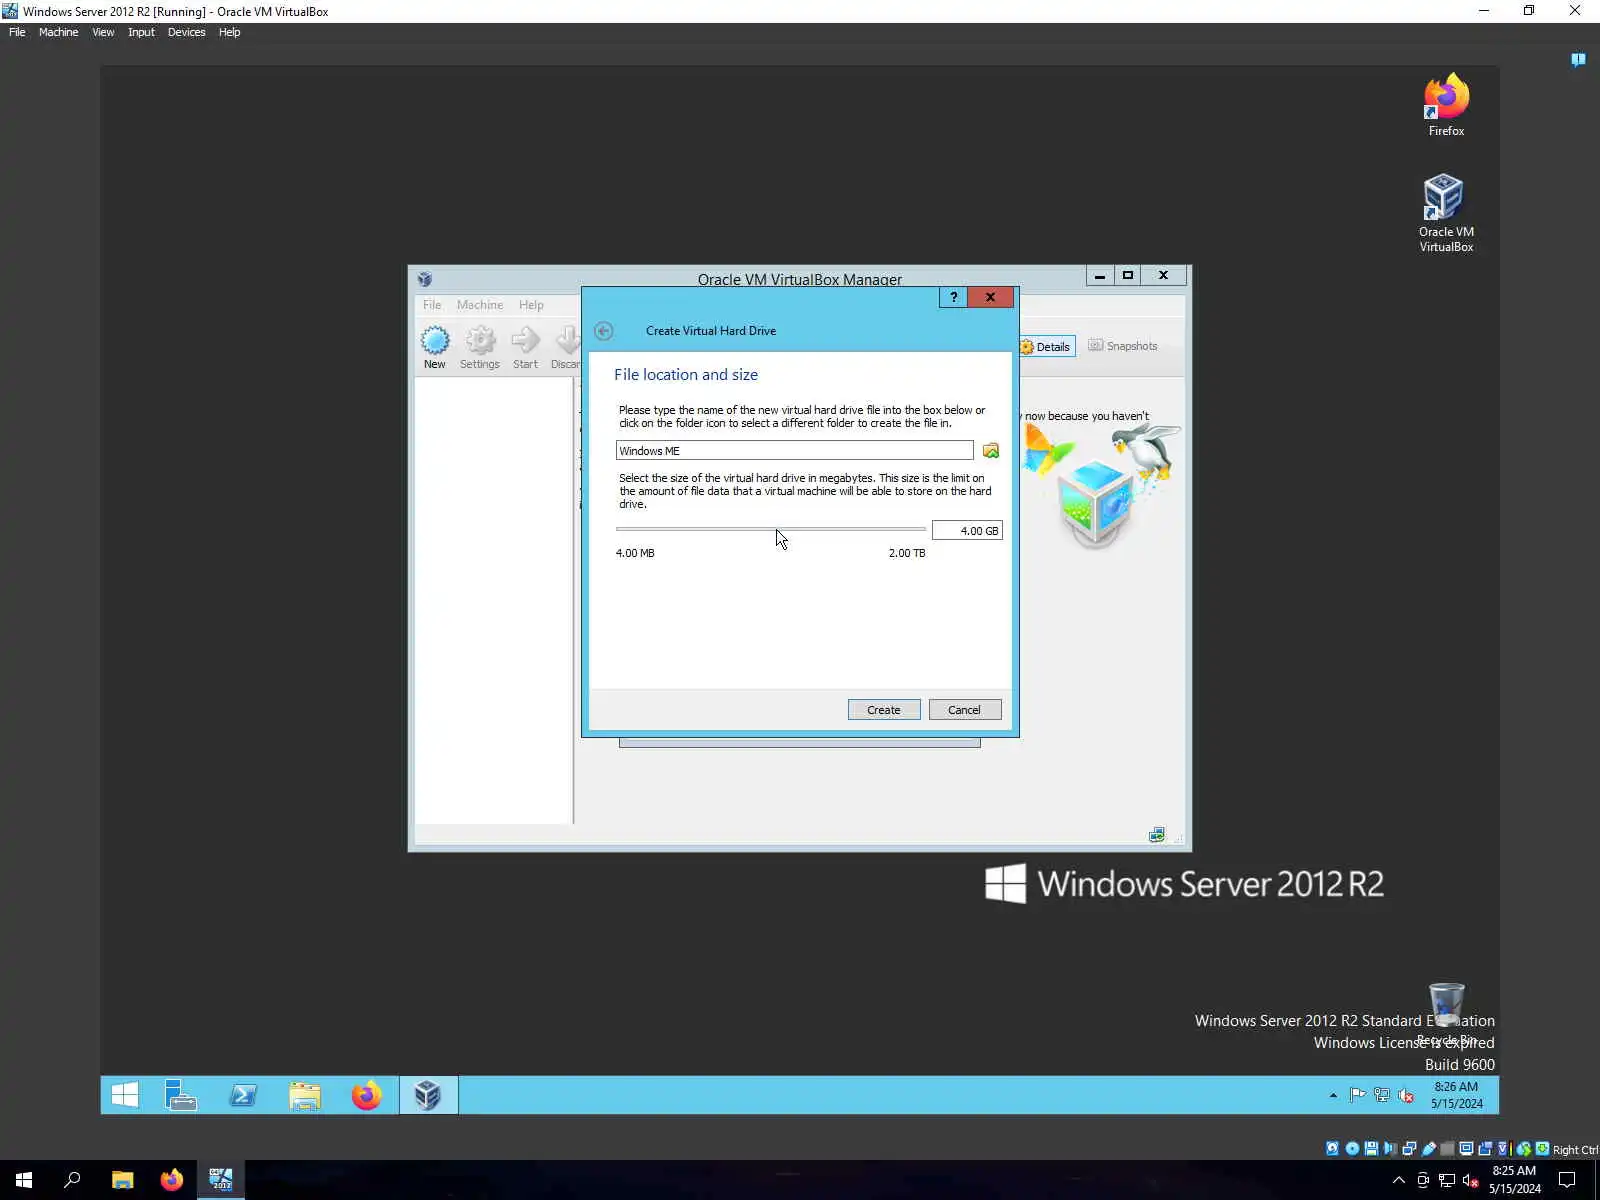1600x1200 pixels.
Task: Open the outer VirtualBox window View menu
Action: [x=103, y=32]
